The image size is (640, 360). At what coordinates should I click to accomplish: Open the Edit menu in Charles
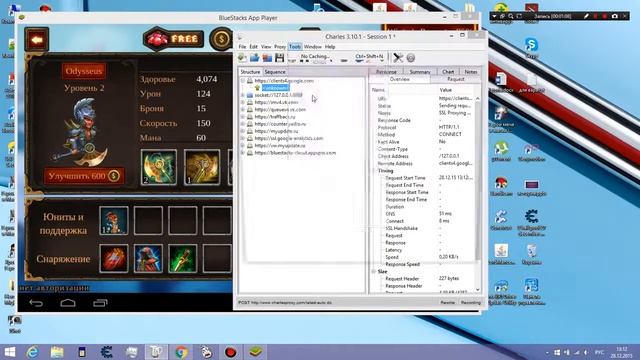[x=253, y=47]
